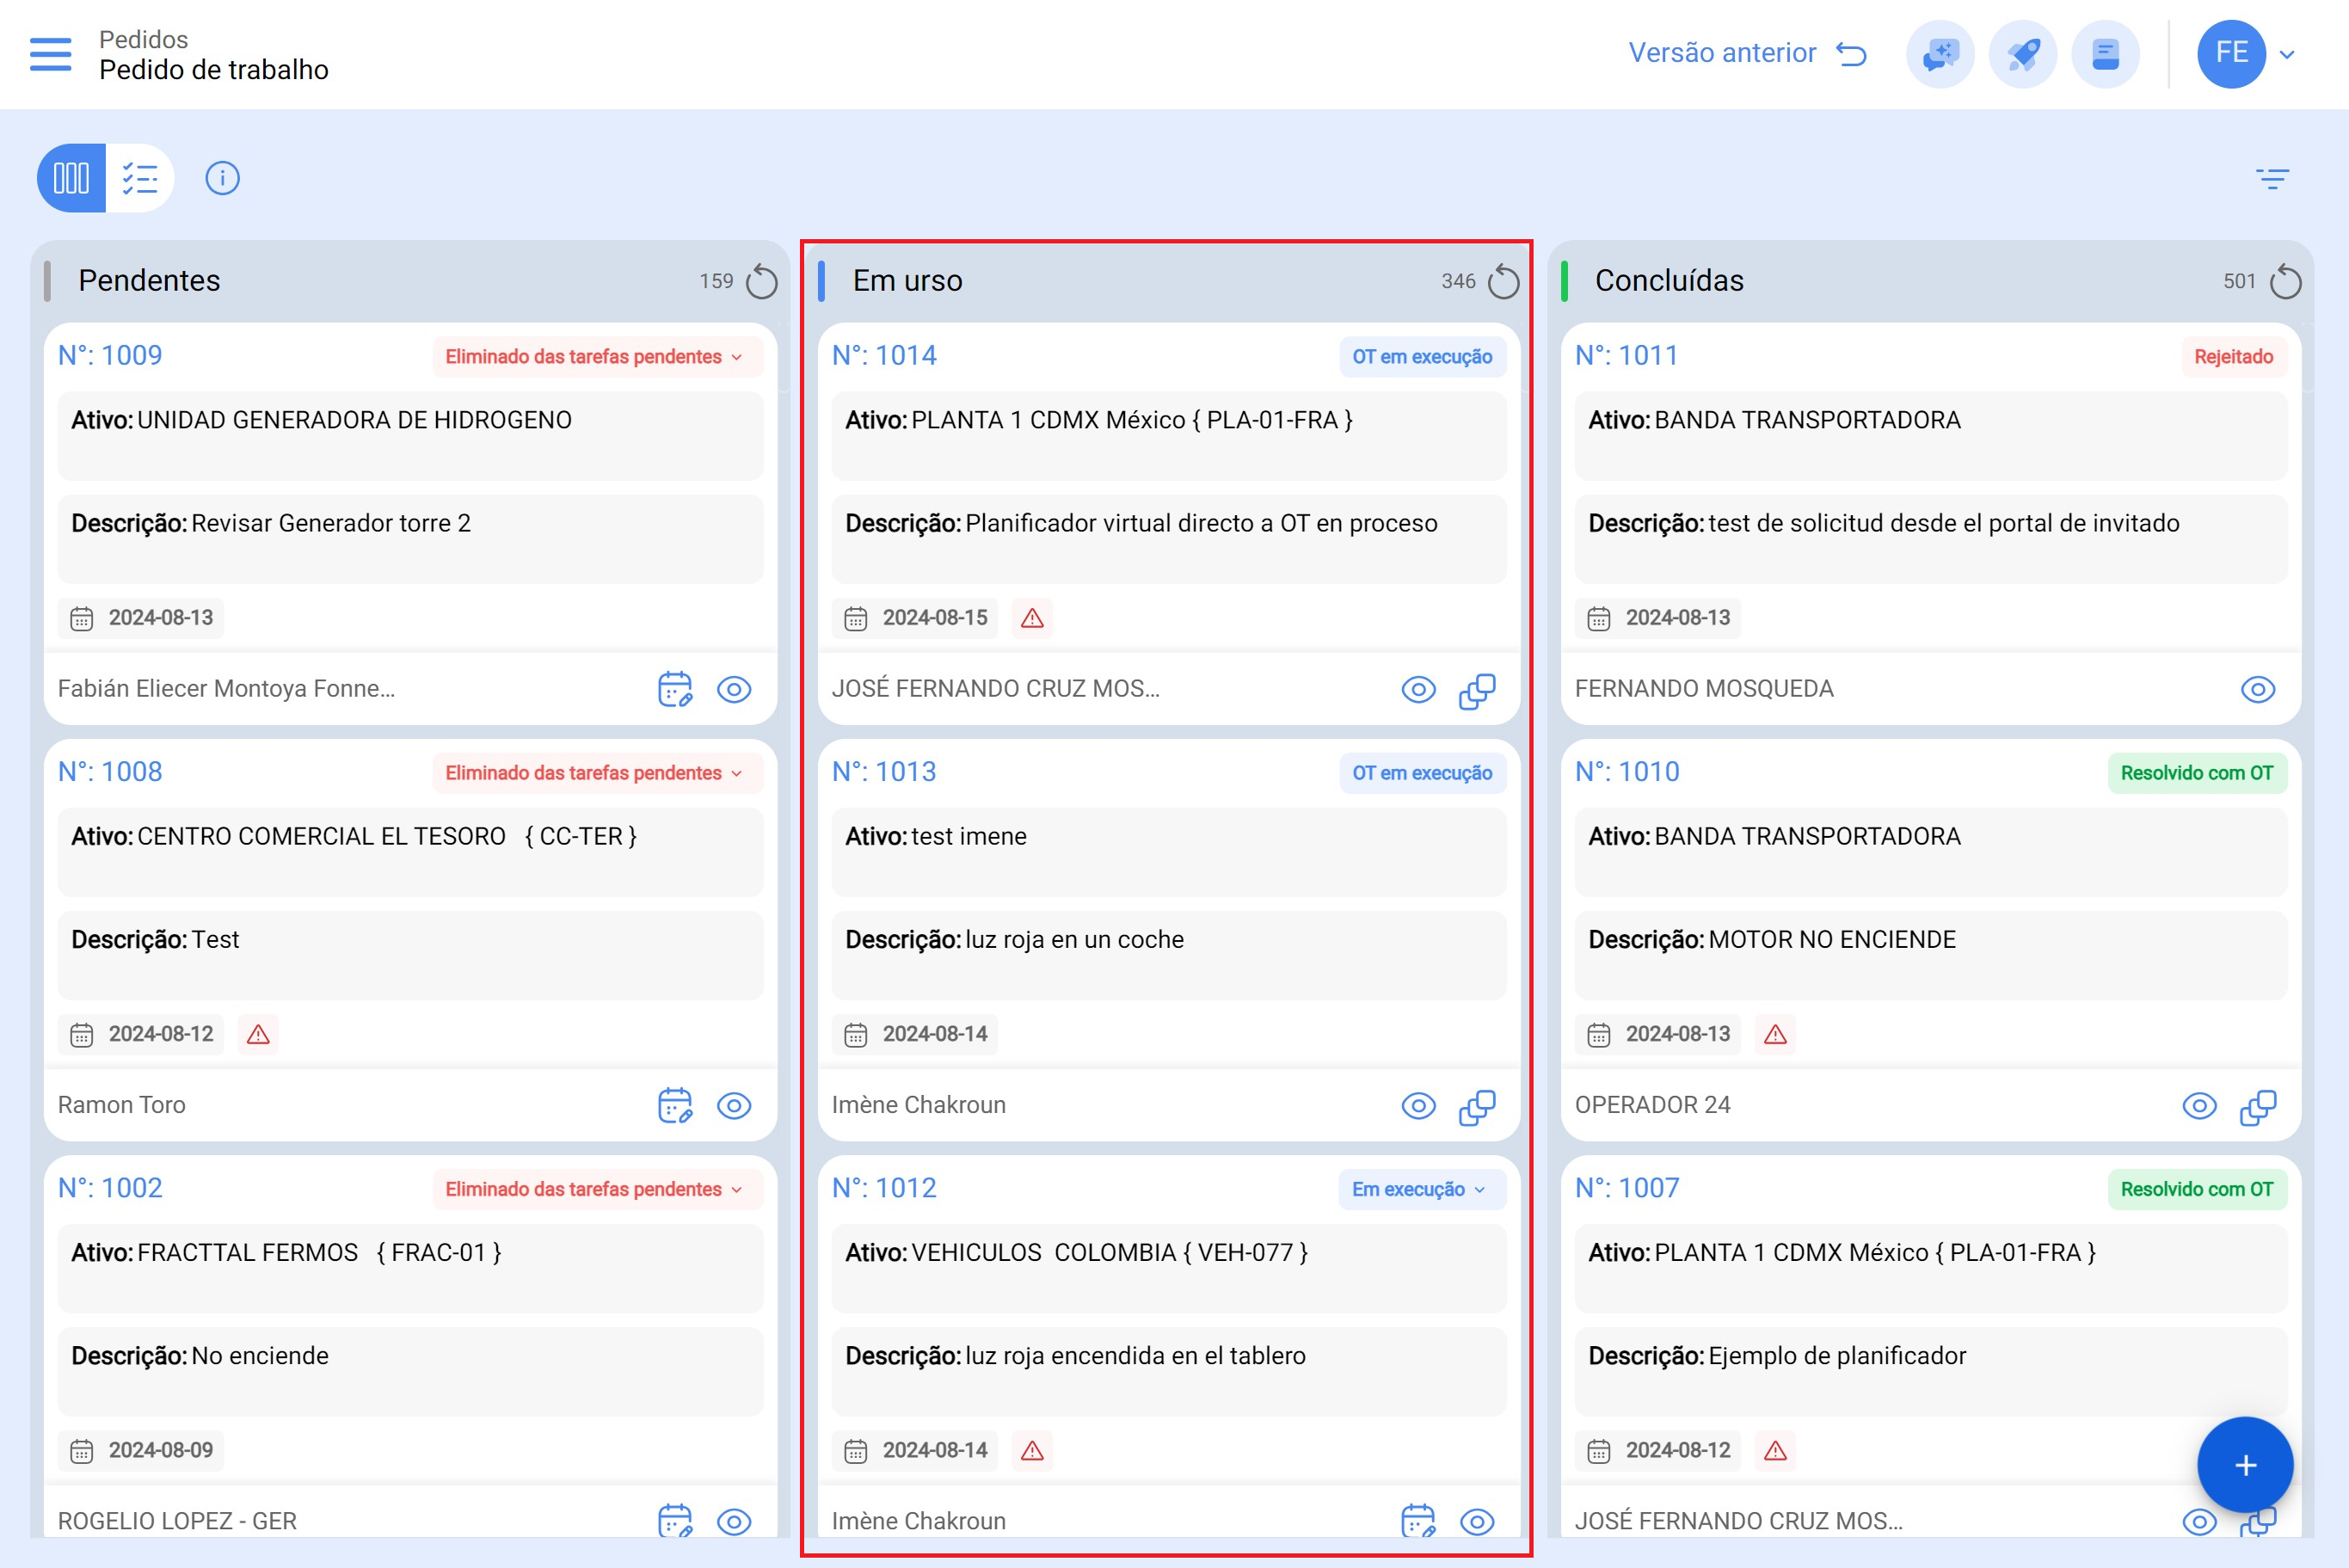This screenshot has width=2349, height=1568.
Task: Open the hamburger main menu
Action: (50, 54)
